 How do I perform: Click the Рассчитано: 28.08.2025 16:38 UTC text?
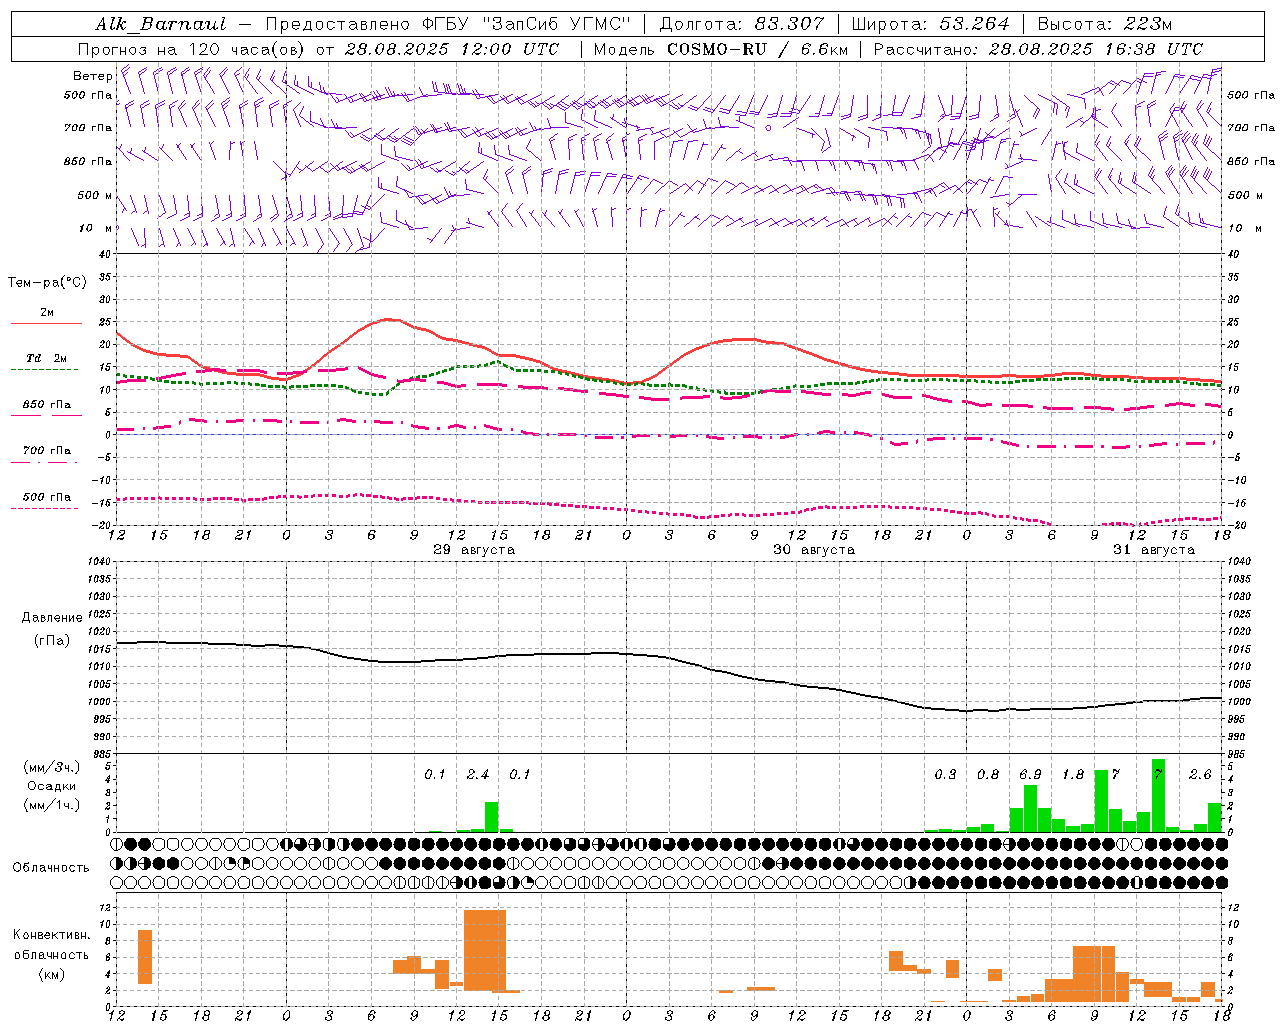tap(1038, 49)
